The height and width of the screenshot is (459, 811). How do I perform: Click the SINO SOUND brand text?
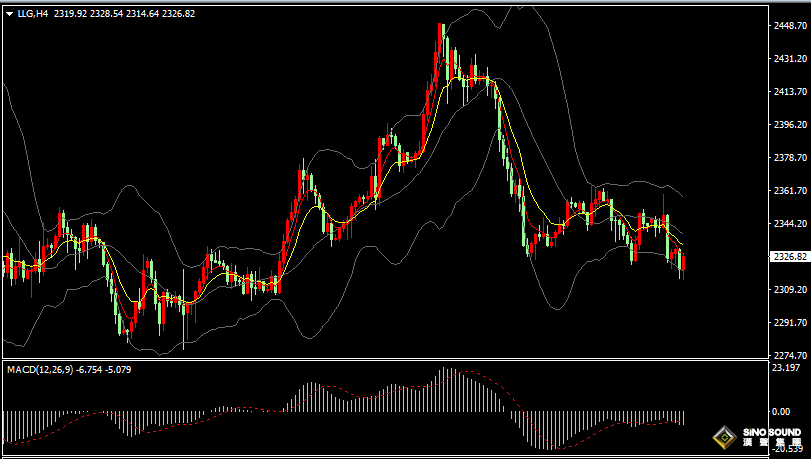pos(770,433)
